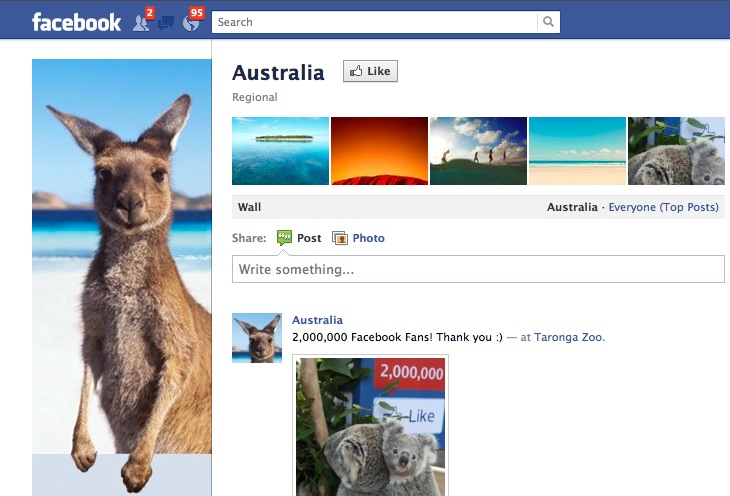Click the Write something text box
Image resolution: width=730 pixels, height=496 pixels.
(x=478, y=269)
